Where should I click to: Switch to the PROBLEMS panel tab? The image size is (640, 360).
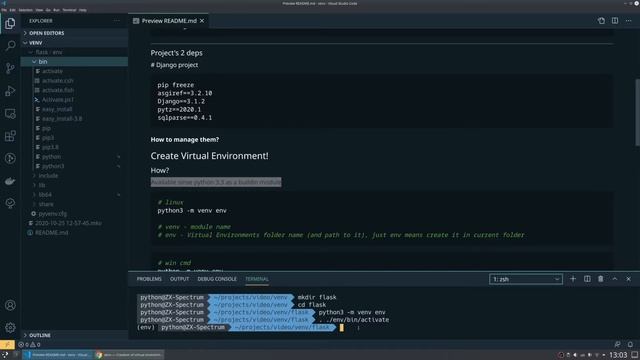pyautogui.click(x=149, y=279)
